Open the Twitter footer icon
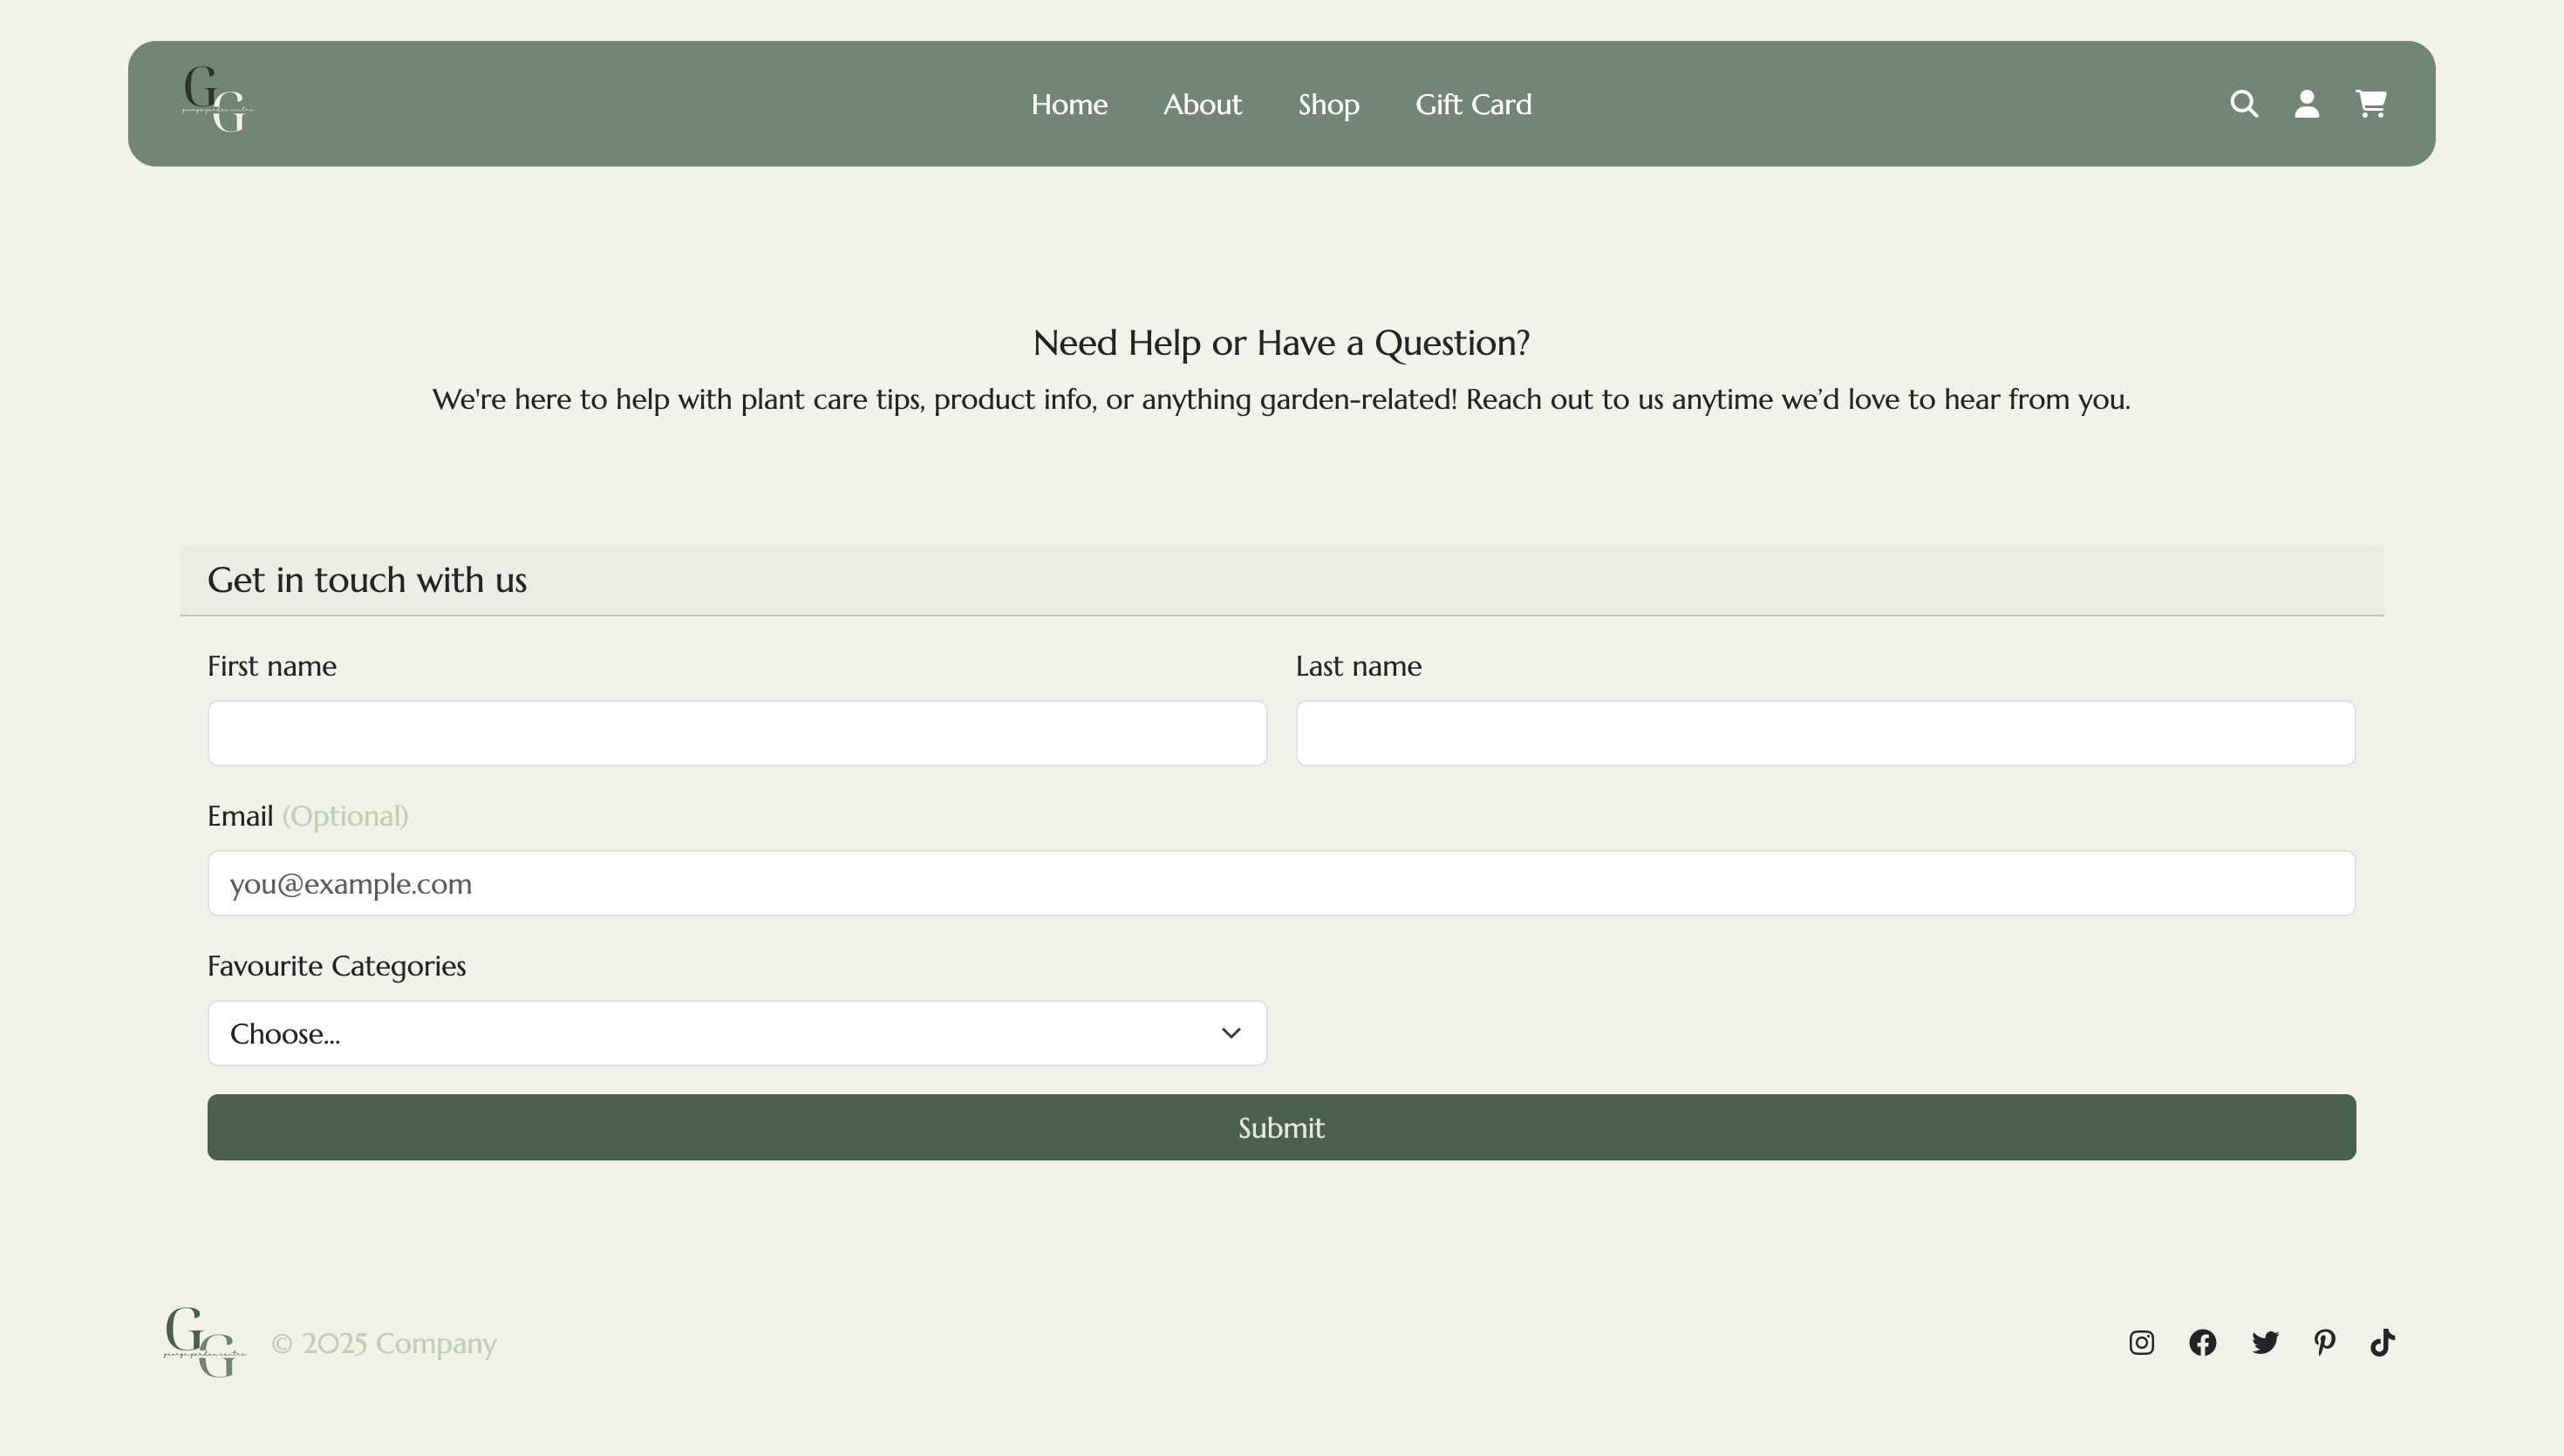Screen dimensions: 2564x1456 [x=2264, y=1342]
